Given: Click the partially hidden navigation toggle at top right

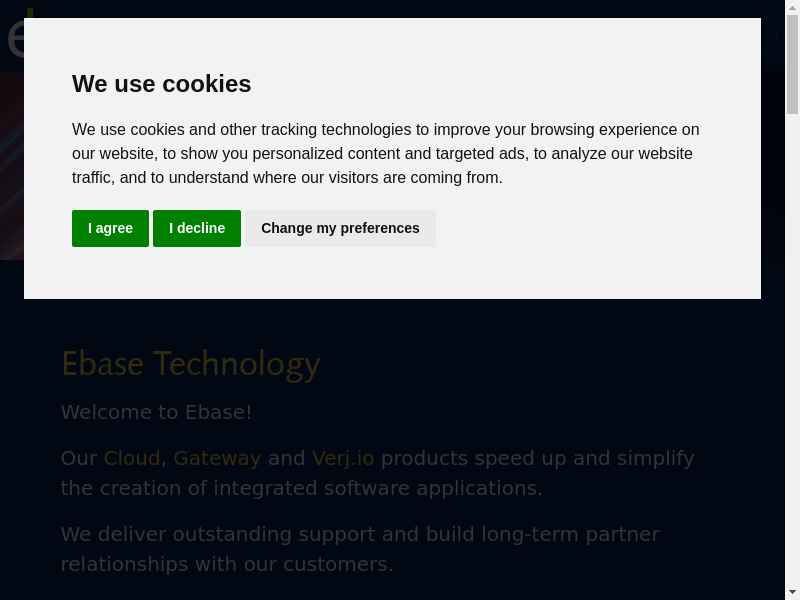Looking at the screenshot, I should [x=769, y=36].
